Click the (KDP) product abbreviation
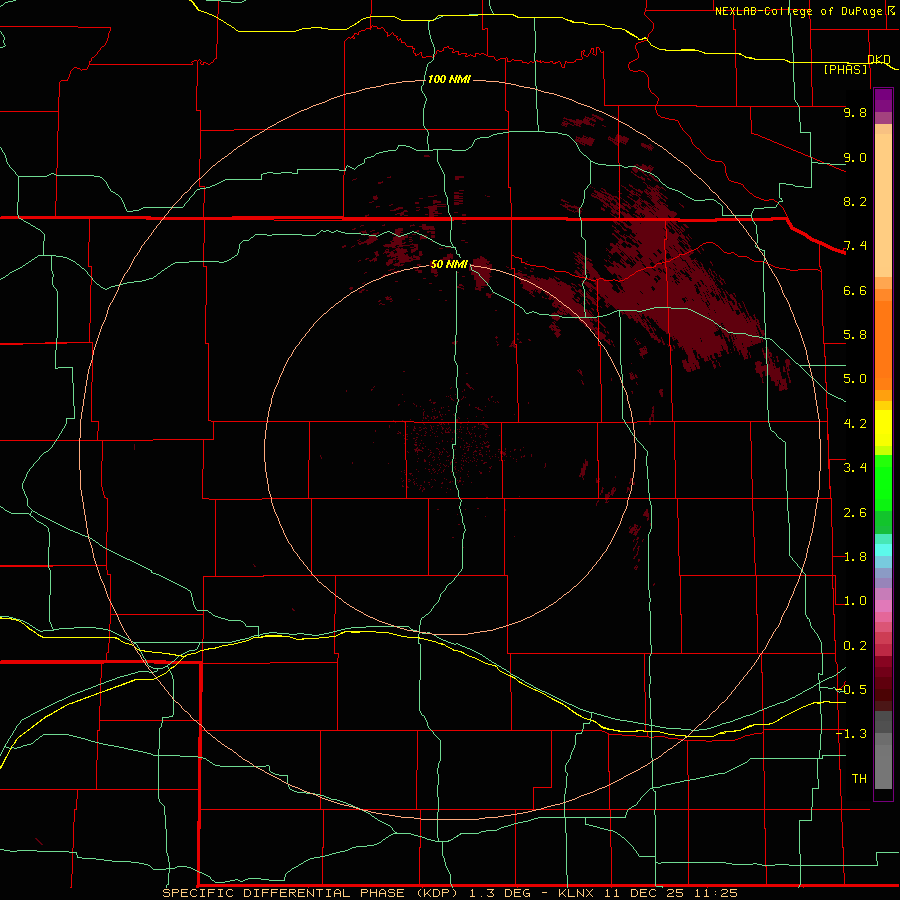This screenshot has height=900, width=900. tap(437, 893)
